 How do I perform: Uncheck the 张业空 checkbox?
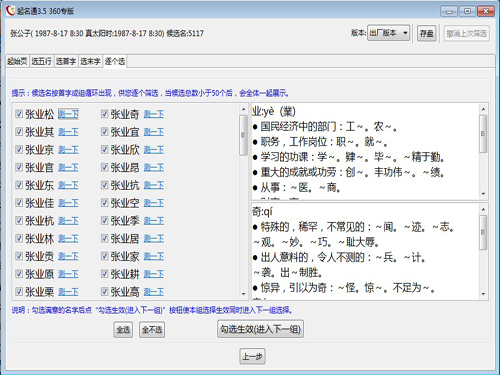click(x=105, y=203)
